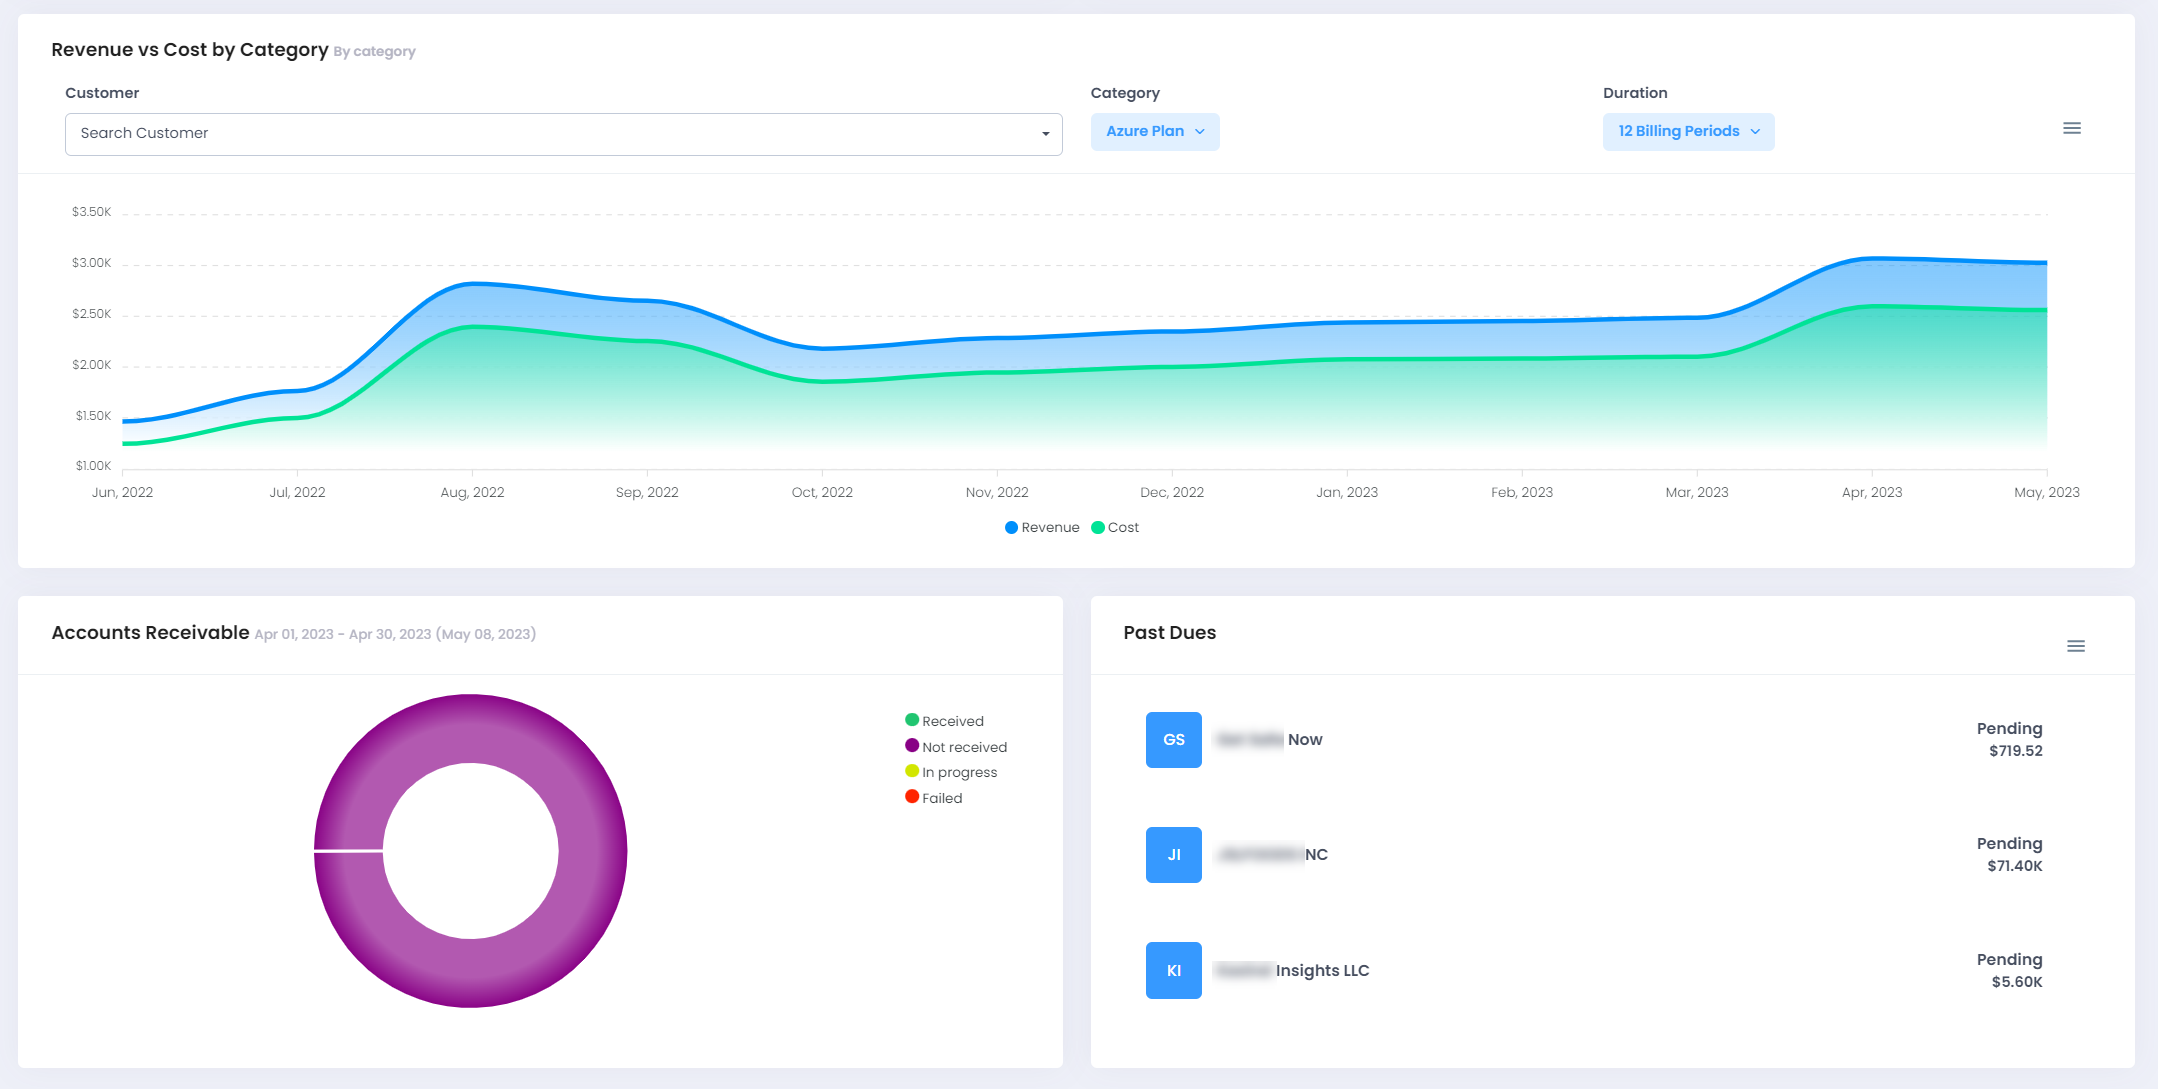The width and height of the screenshot is (2158, 1089).
Task: Open the Search Customer dropdown
Action: [x=563, y=134]
